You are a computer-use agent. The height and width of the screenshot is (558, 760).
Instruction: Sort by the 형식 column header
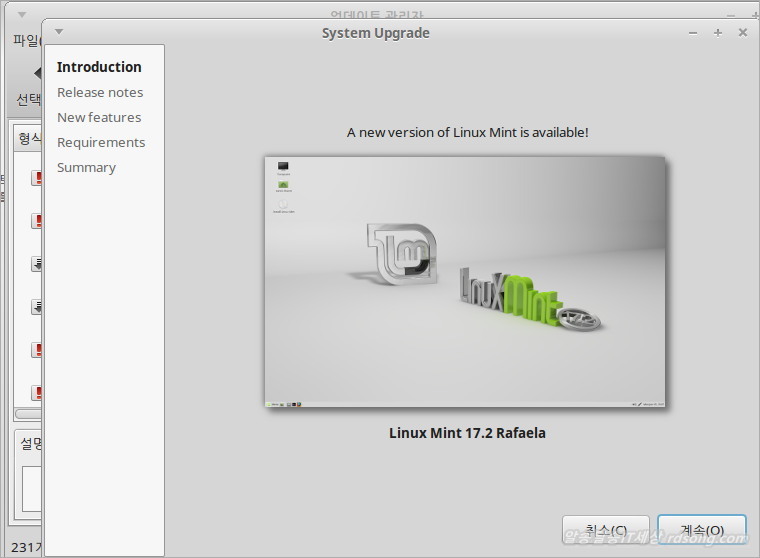pyautogui.click(x=27, y=138)
